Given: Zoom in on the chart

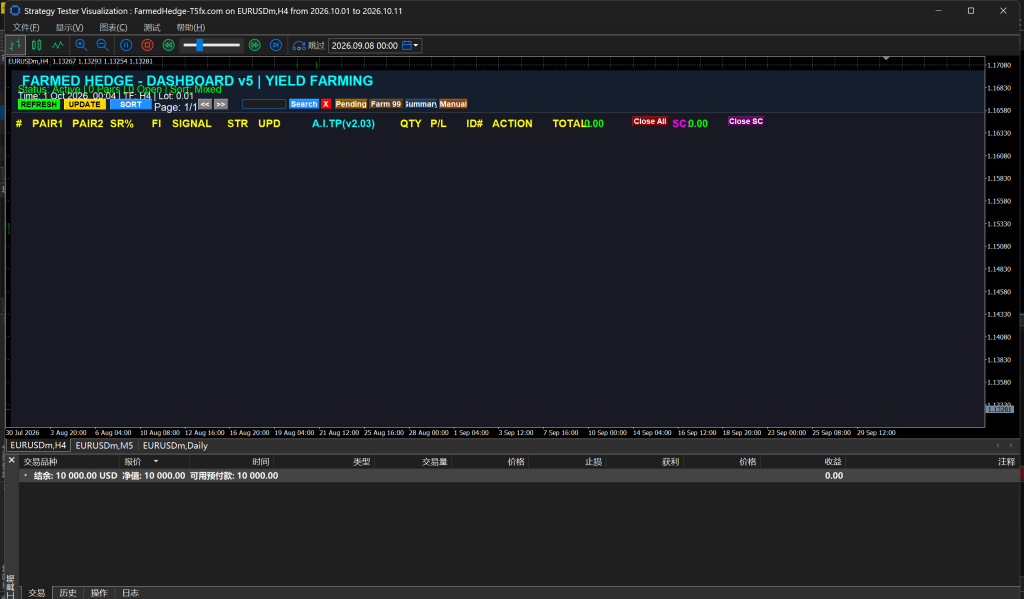Looking at the screenshot, I should (x=81, y=45).
